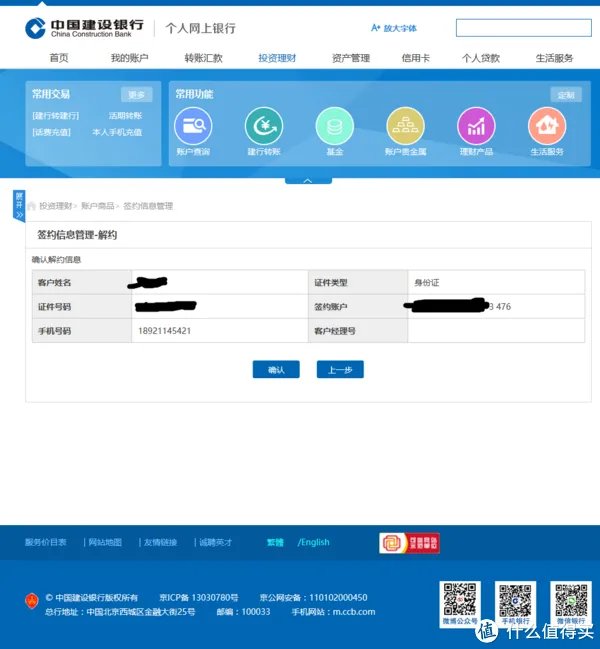Screen dimensions: 600x649
Task: Open the 基金 fund icon
Action: 335,126
